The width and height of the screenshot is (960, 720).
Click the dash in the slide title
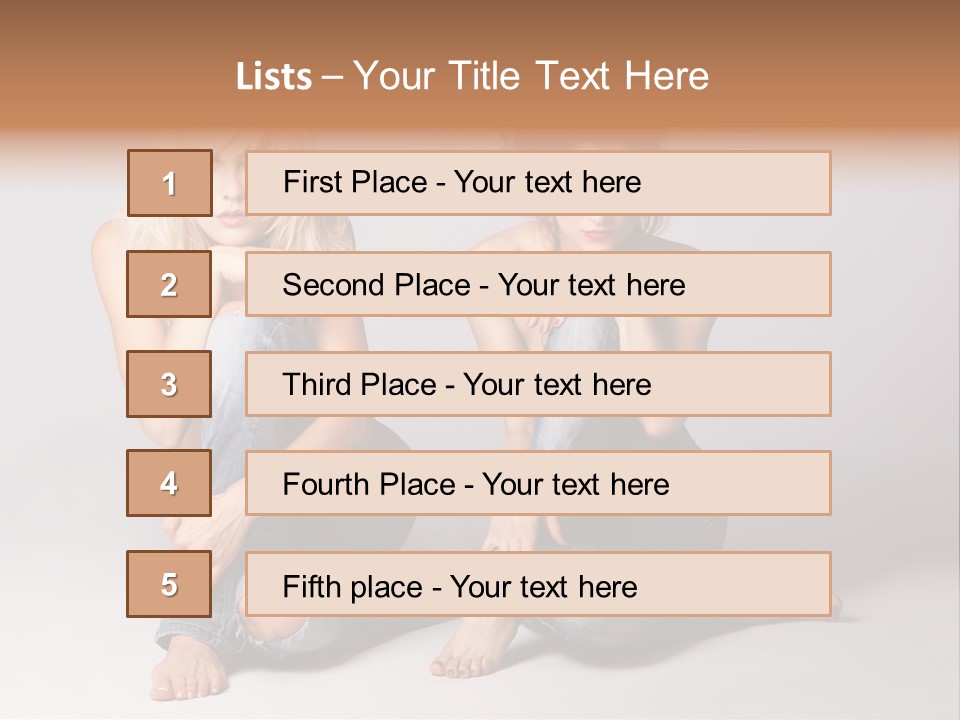tap(332, 77)
